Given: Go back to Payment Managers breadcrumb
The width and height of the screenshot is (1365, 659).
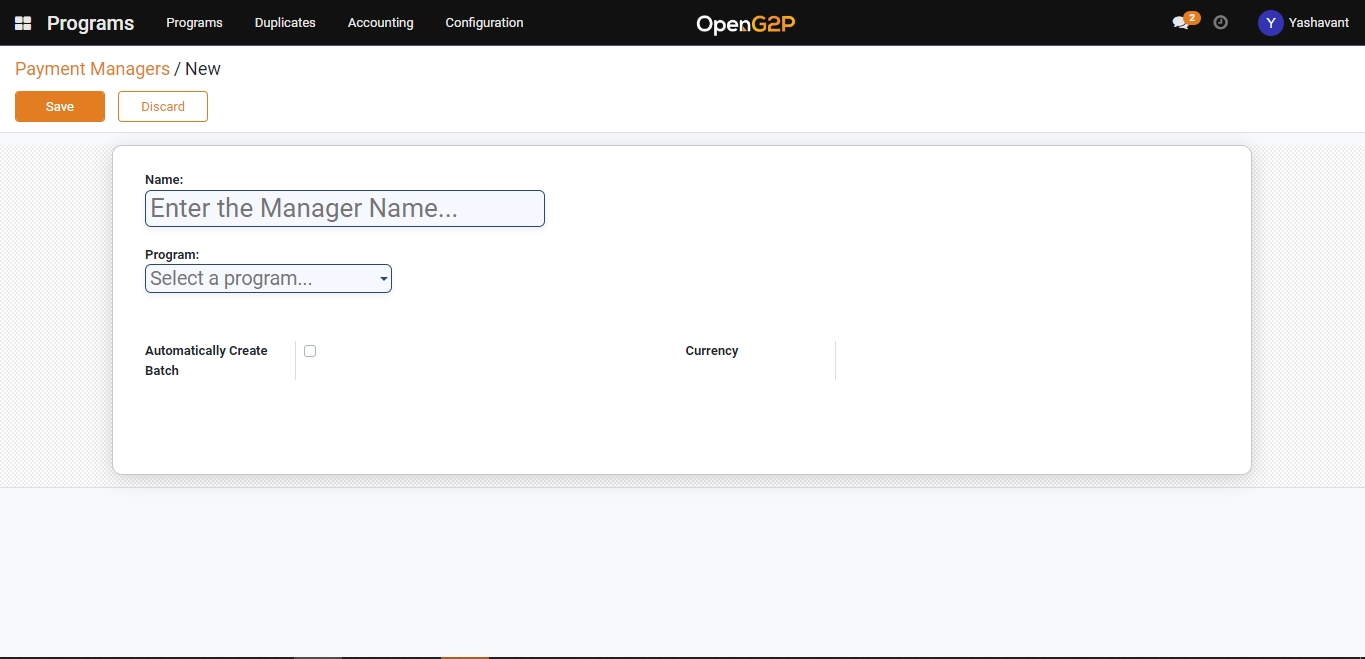Looking at the screenshot, I should (x=92, y=69).
